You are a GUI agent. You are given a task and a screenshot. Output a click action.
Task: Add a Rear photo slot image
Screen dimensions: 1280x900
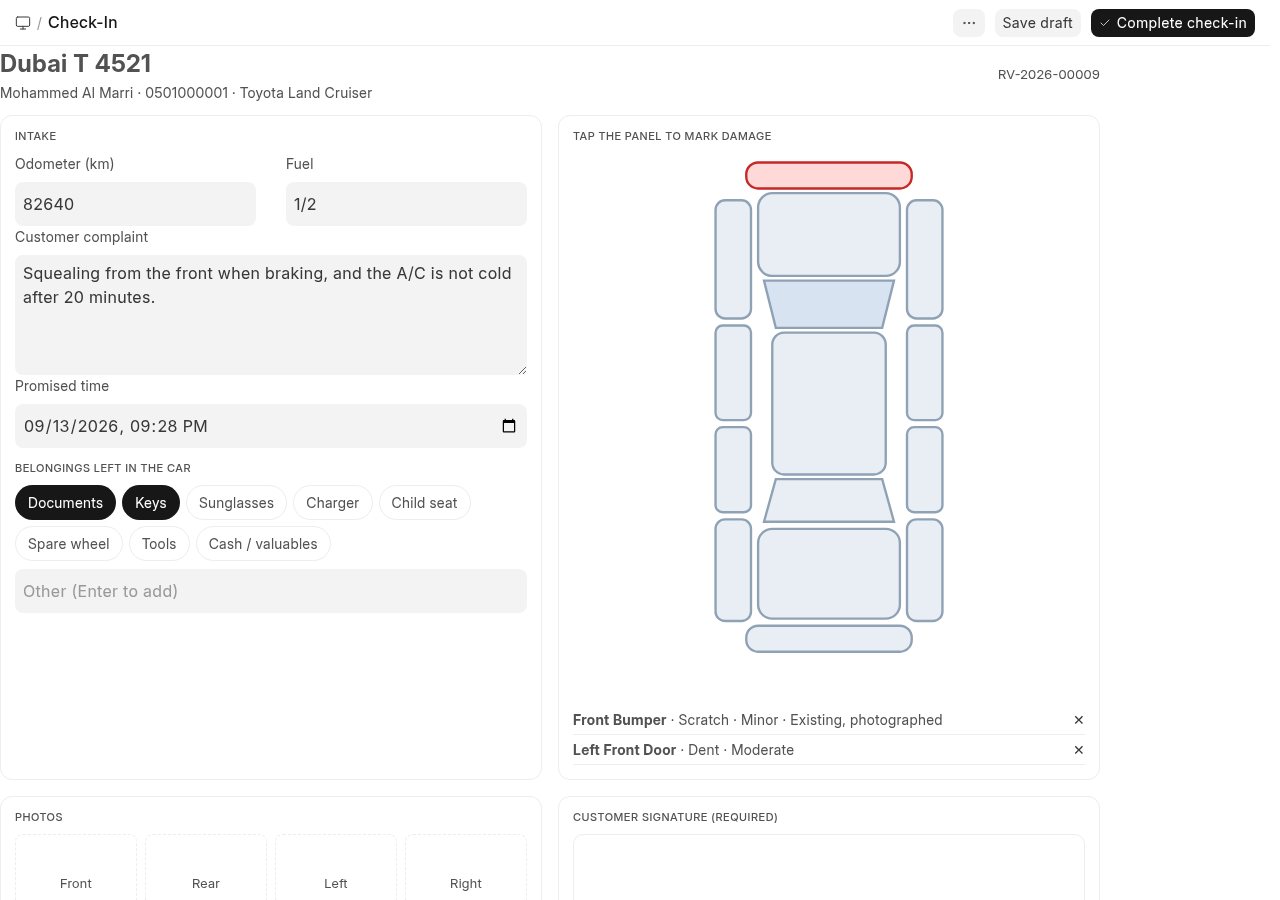coord(206,868)
